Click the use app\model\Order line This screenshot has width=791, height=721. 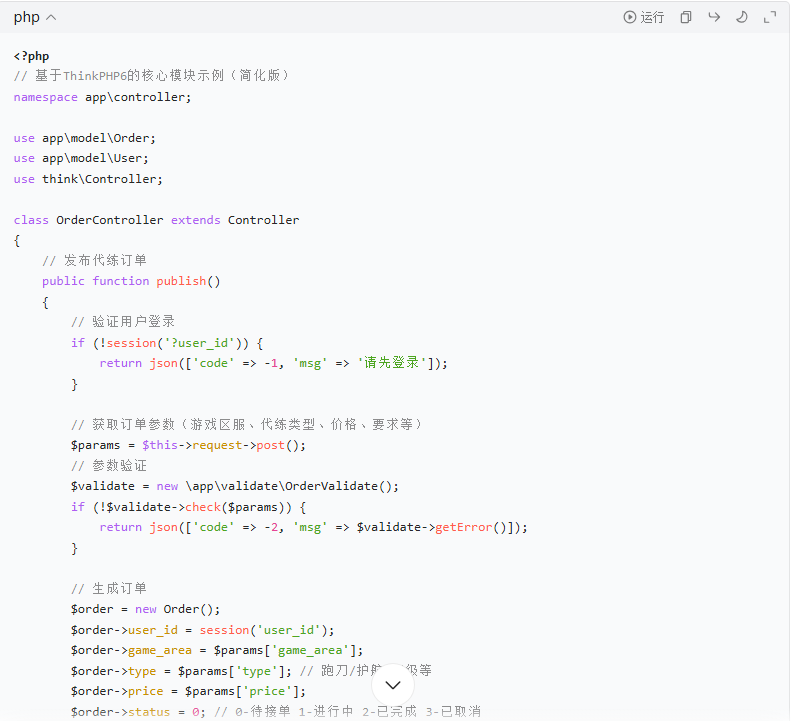tap(85, 138)
